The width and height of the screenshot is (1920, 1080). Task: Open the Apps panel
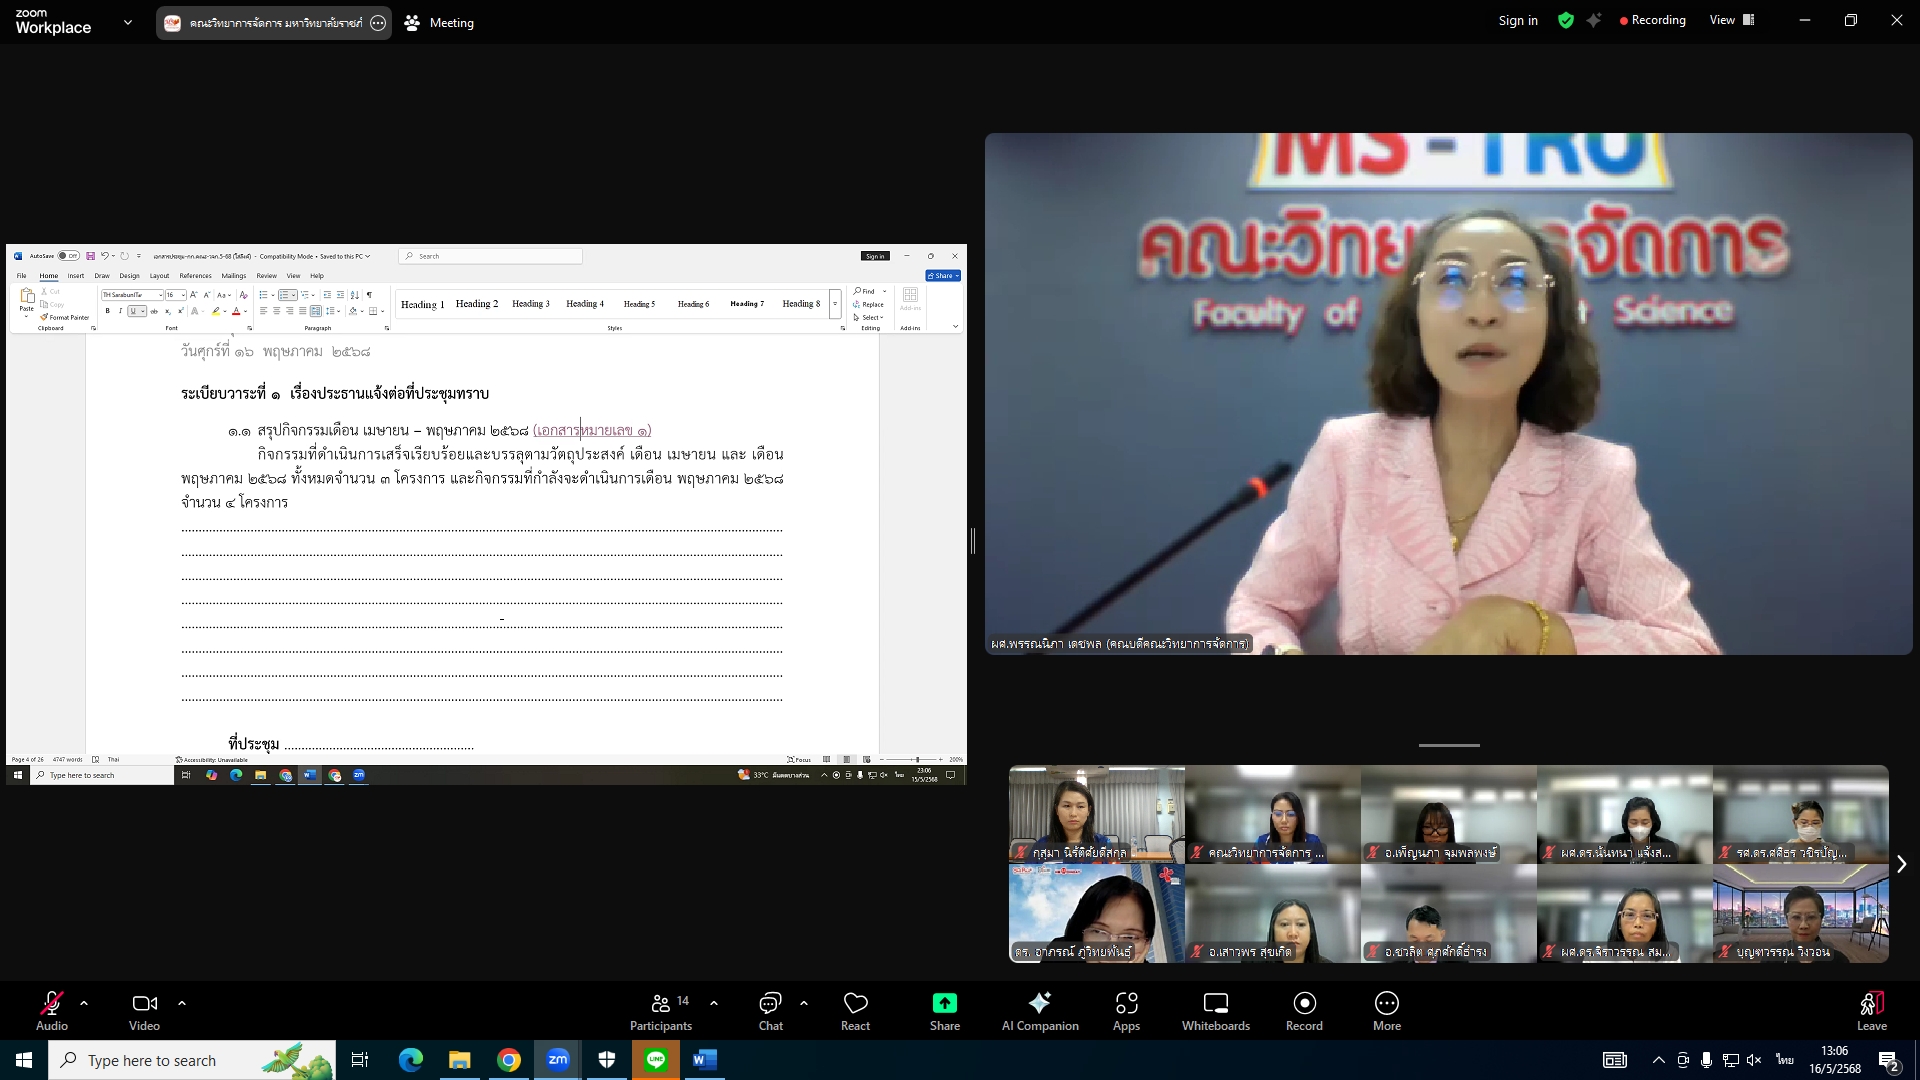pos(1126,1004)
